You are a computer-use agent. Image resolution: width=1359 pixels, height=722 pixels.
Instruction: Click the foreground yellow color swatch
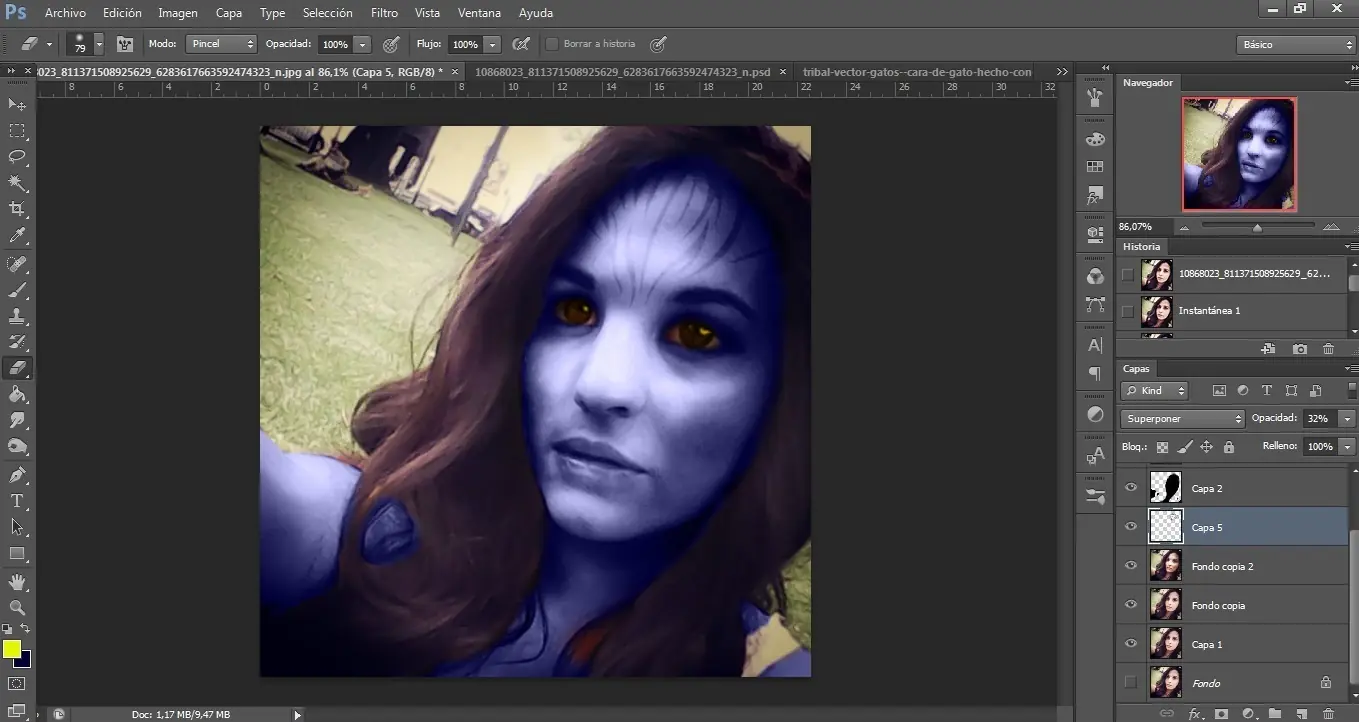[11, 649]
